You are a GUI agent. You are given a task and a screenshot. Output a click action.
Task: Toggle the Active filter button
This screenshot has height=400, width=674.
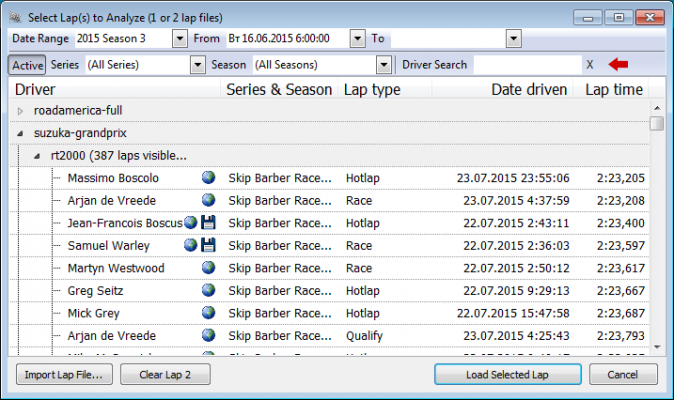[27, 65]
